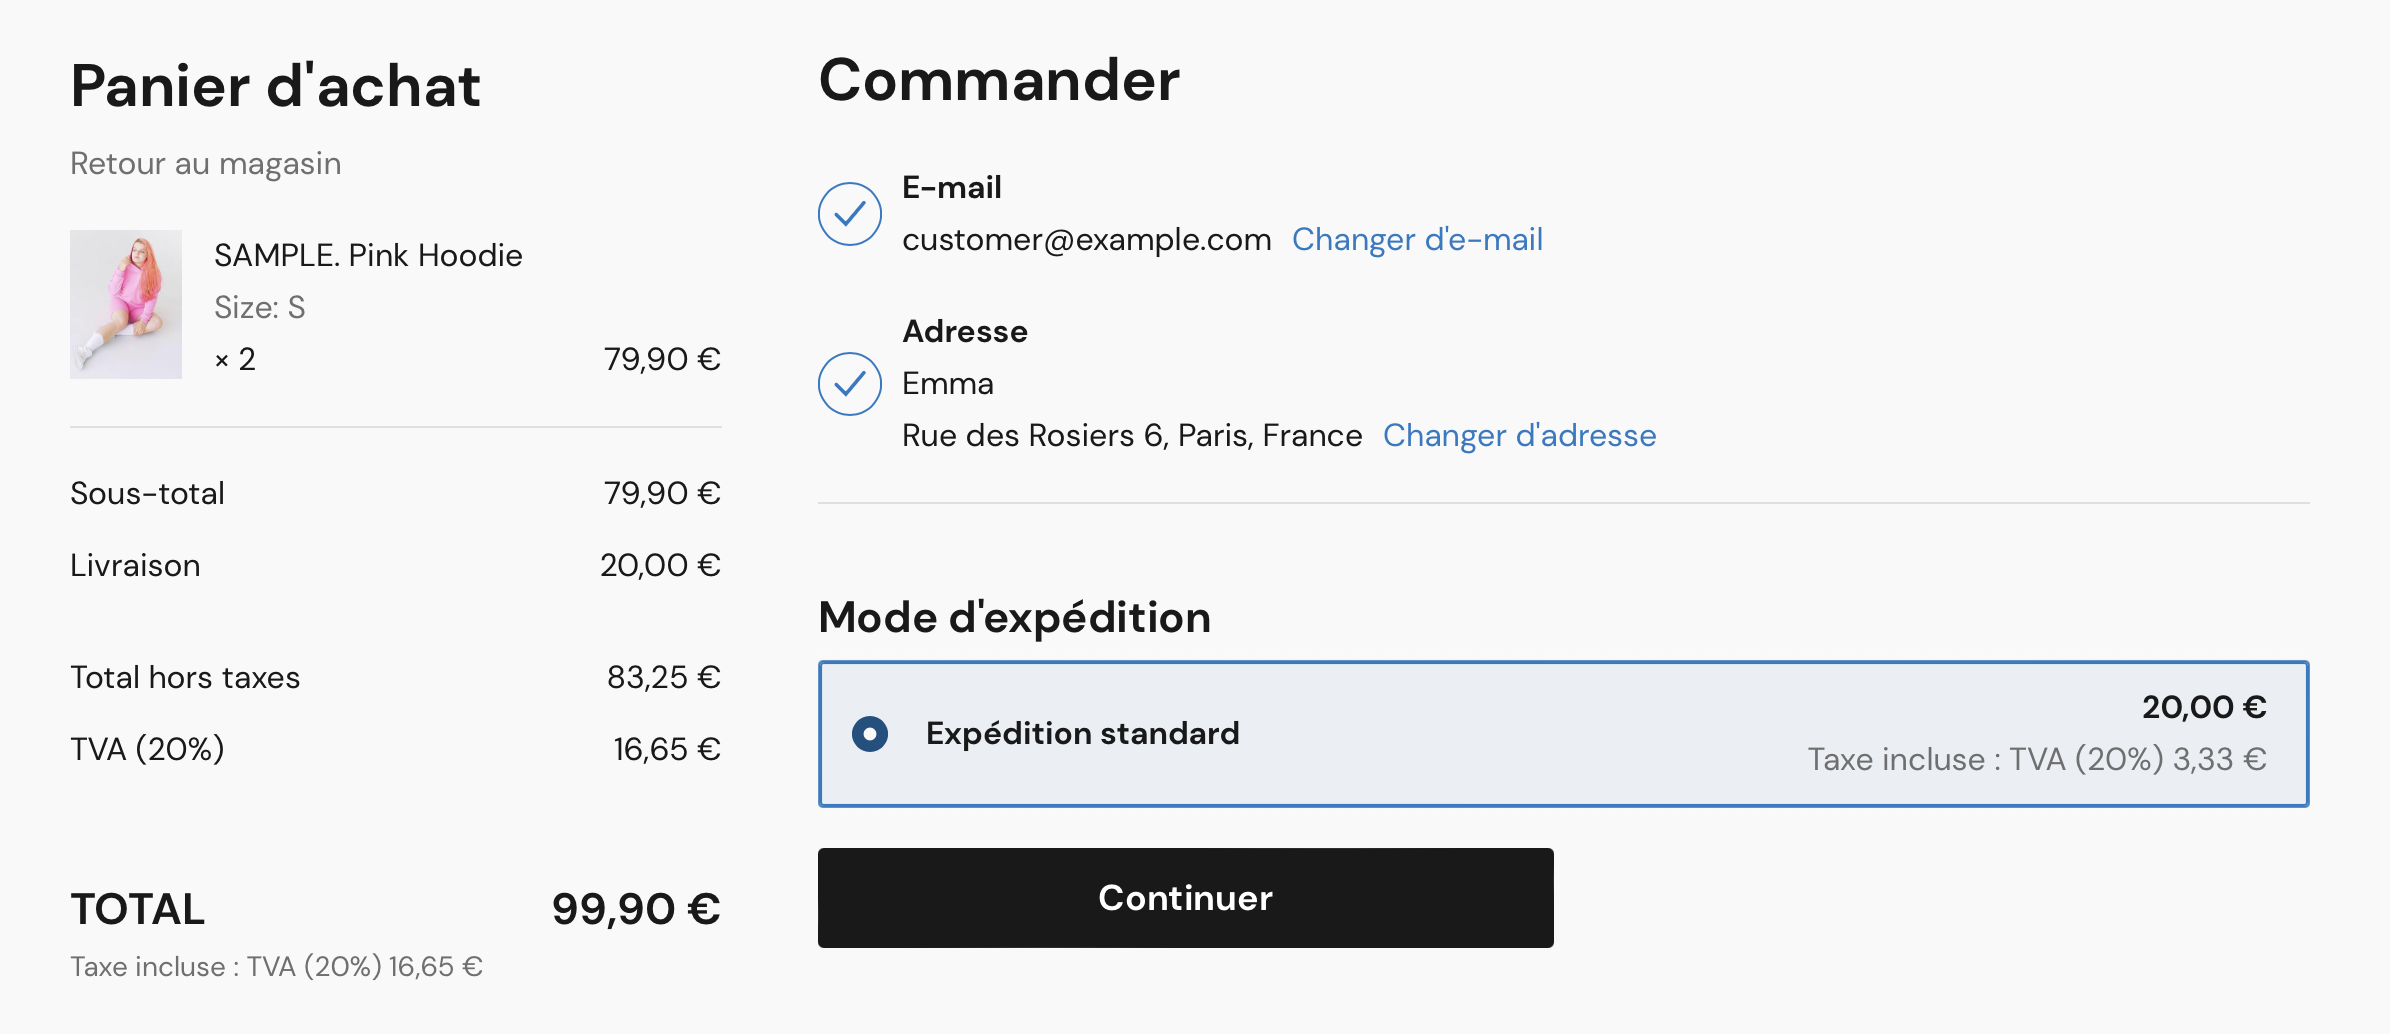Go back via Retour au magasin
2390x1034 pixels.
coord(205,163)
